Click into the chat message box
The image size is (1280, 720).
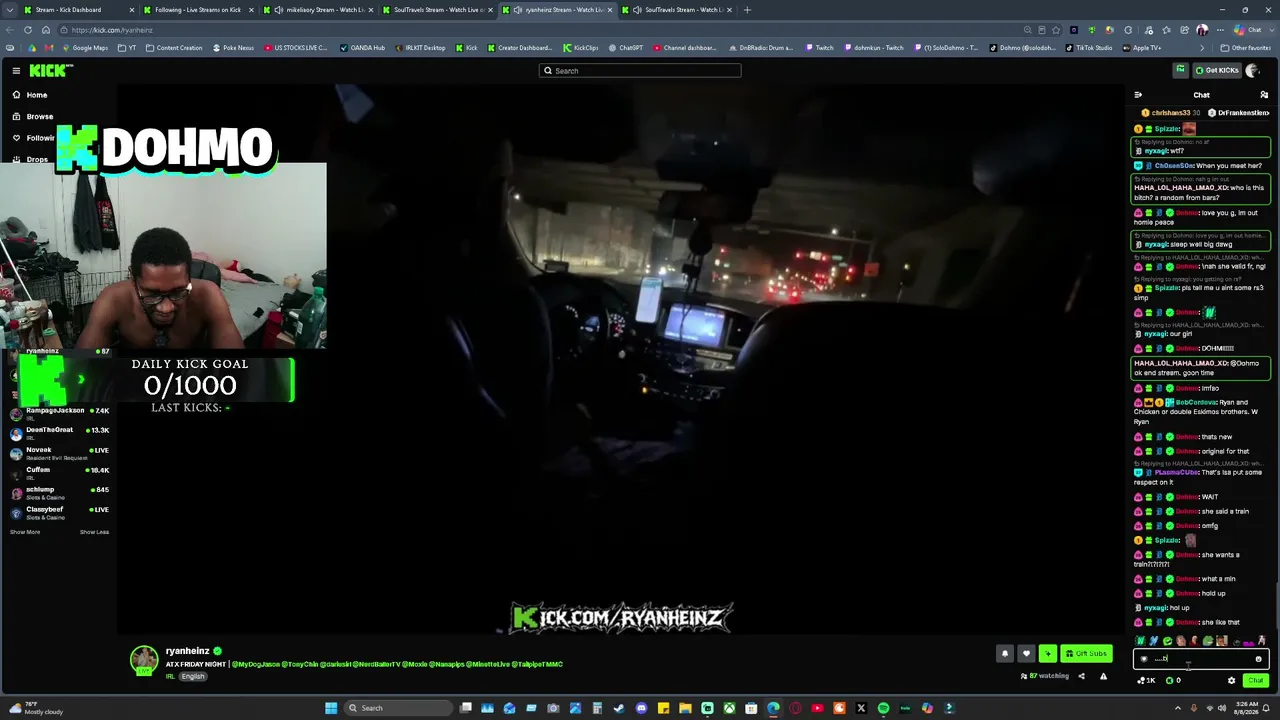tap(1200, 659)
